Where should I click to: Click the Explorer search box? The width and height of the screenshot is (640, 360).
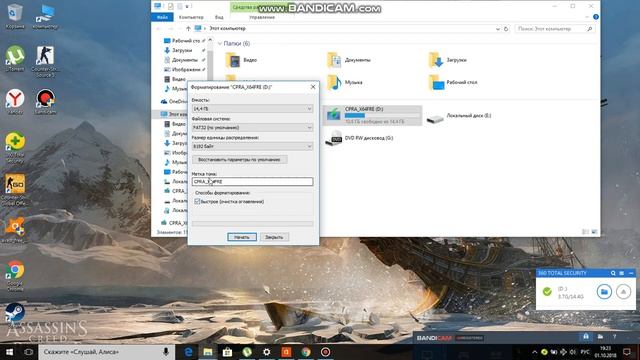554,29
